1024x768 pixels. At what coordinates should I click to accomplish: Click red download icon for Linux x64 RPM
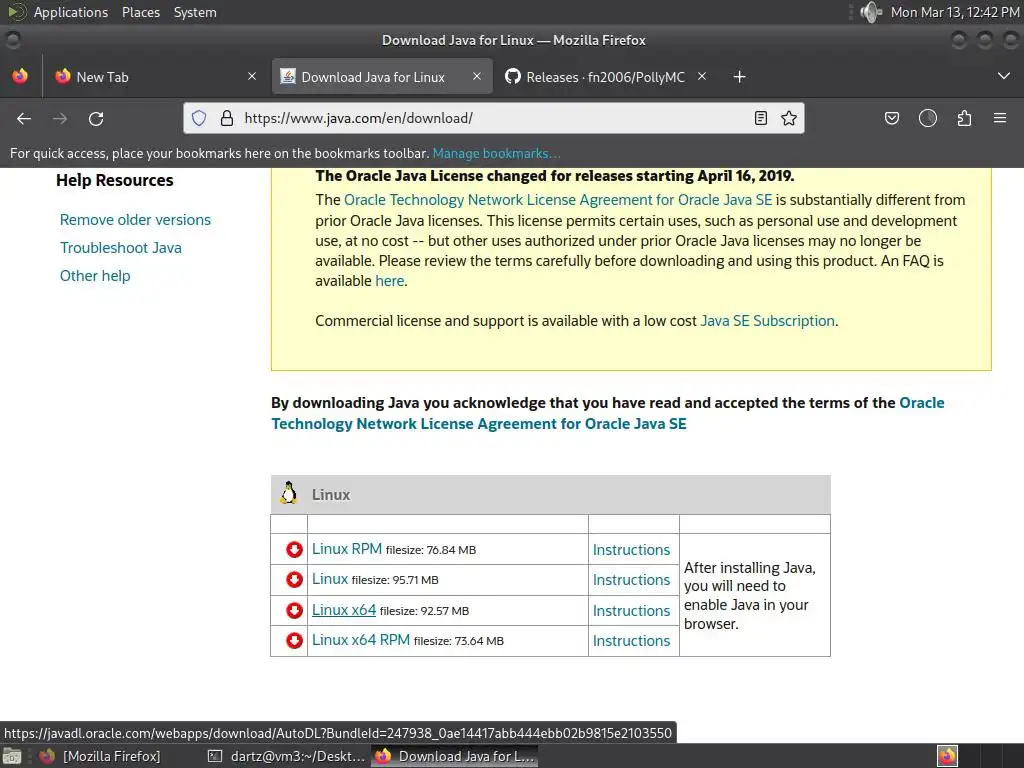pos(295,640)
